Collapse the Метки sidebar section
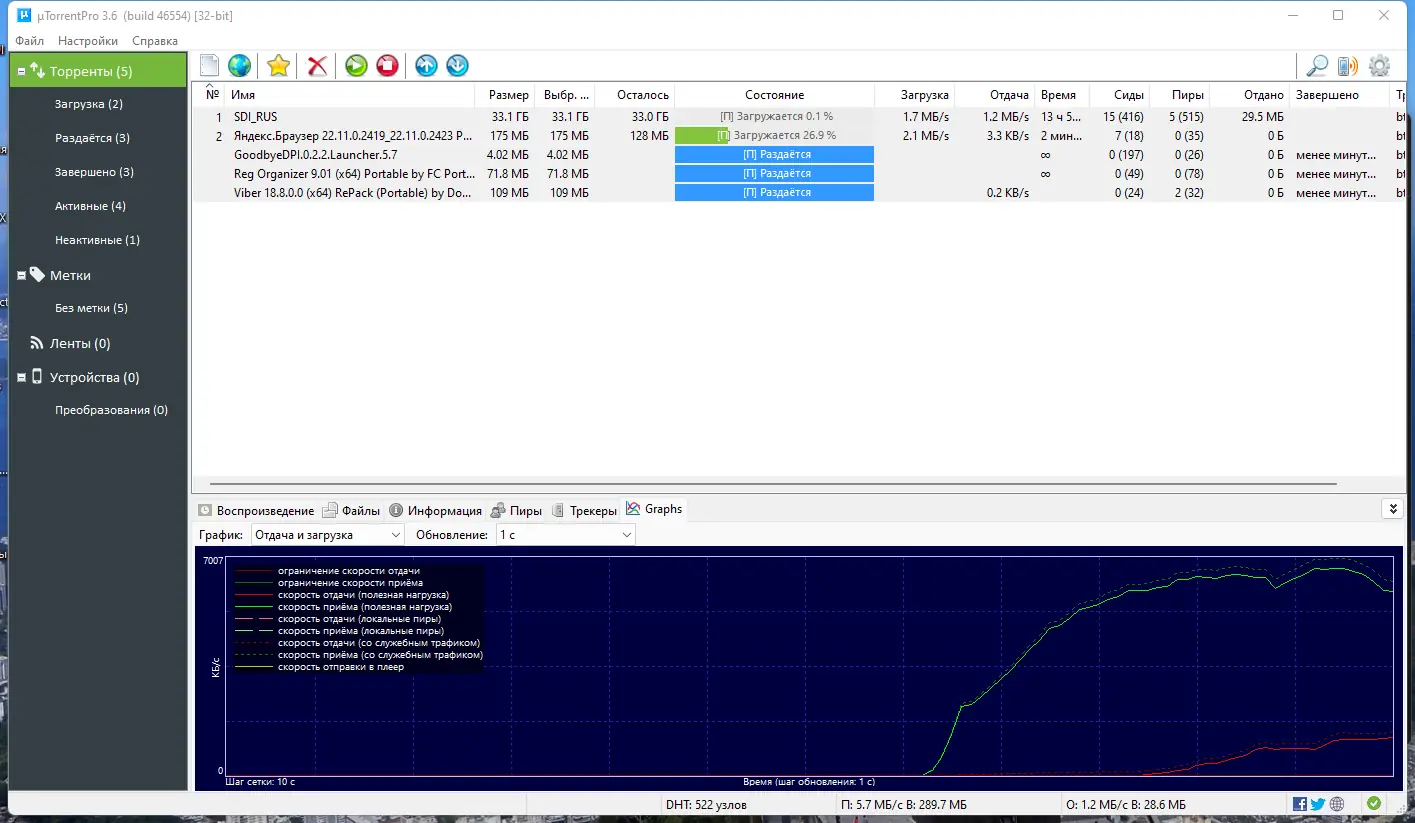Image resolution: width=1415 pixels, height=823 pixels. 21,275
